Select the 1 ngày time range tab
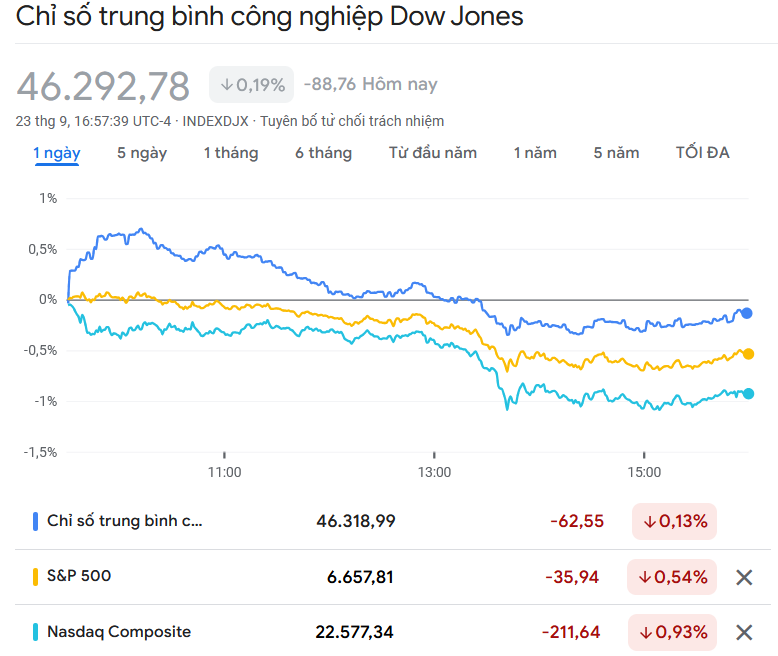778x656 pixels. [x=57, y=153]
